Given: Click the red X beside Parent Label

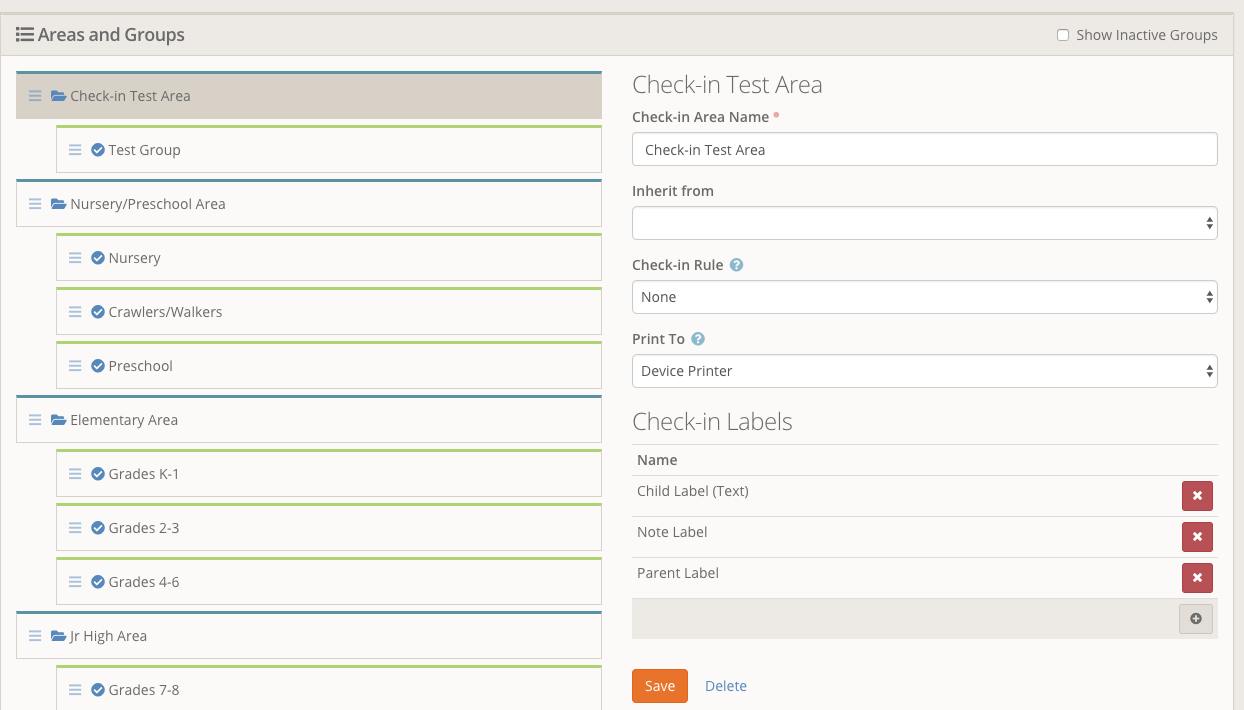Looking at the screenshot, I should (x=1197, y=578).
